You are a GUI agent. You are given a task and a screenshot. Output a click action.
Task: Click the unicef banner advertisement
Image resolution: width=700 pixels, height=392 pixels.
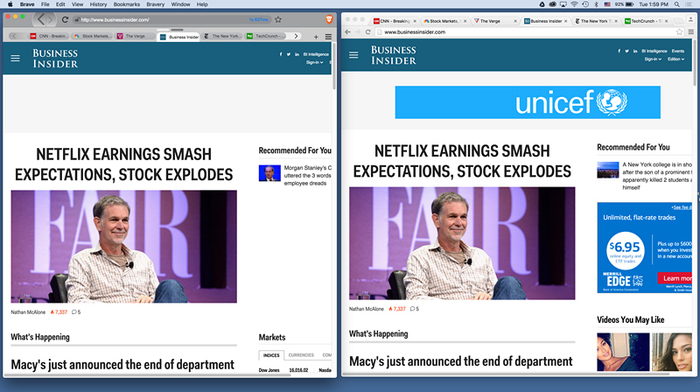[x=528, y=102]
